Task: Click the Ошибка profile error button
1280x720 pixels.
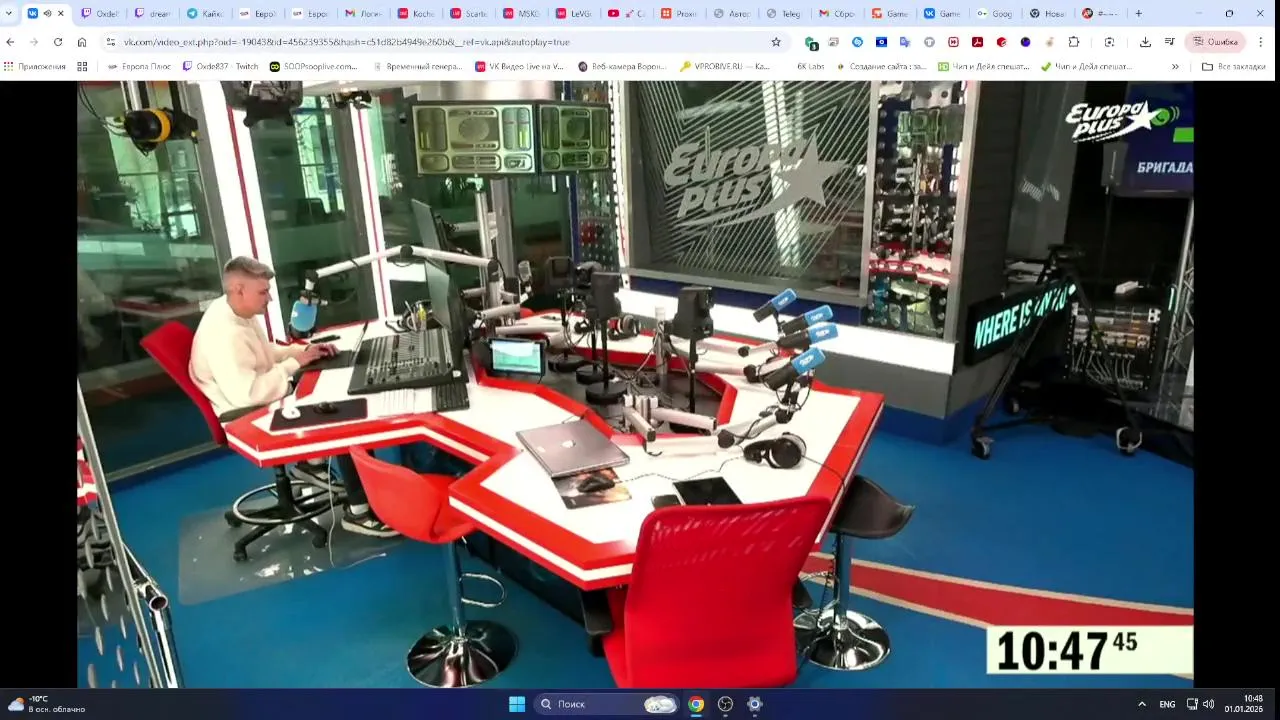Action: click(1214, 42)
